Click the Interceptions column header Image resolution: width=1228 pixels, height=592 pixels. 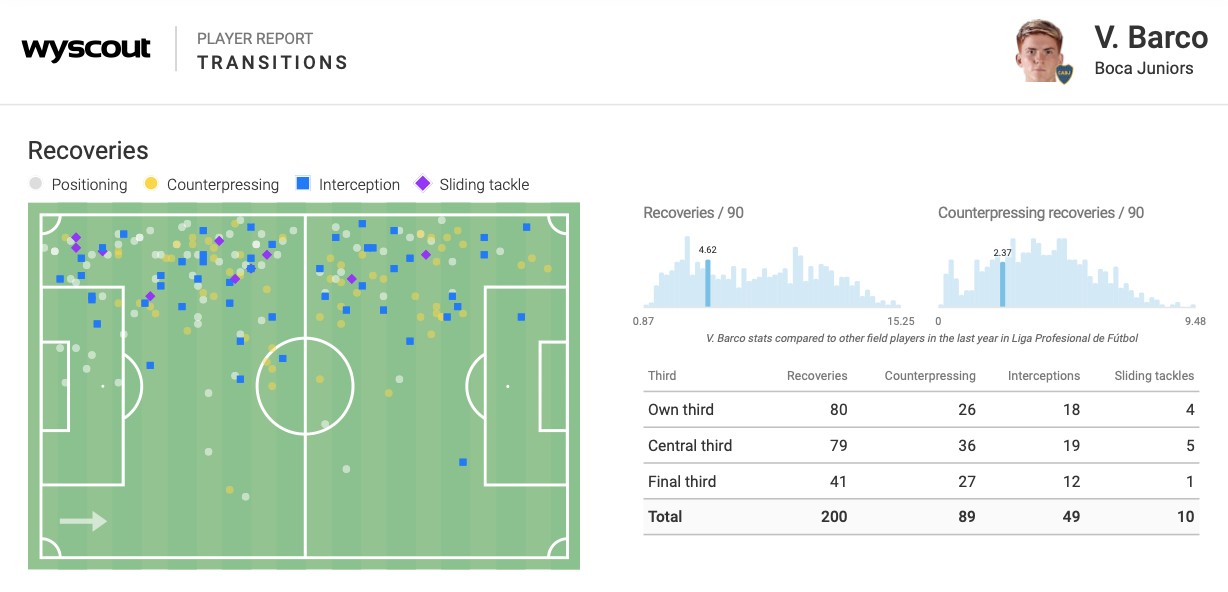pyautogui.click(x=1043, y=376)
